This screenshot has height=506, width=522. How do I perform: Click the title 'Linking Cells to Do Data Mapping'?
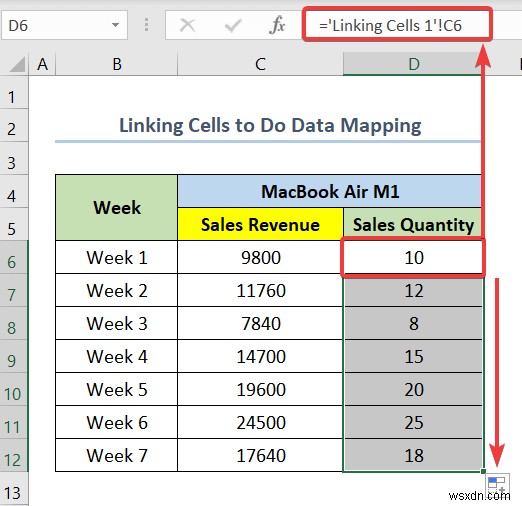pyautogui.click(x=270, y=125)
